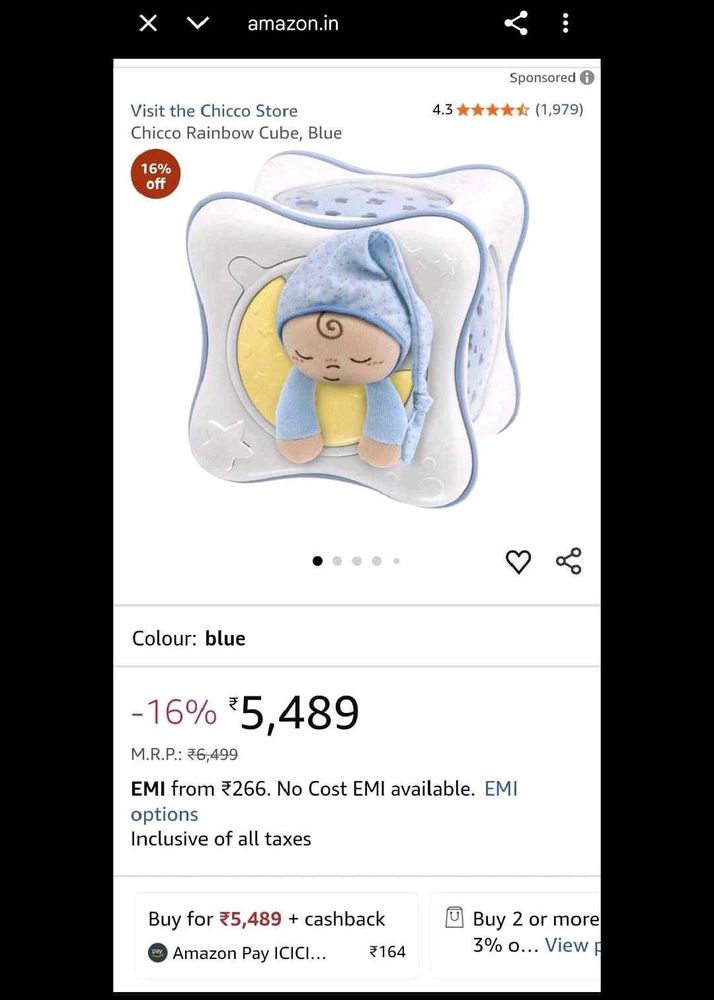
Task: Select the first carousel dot indicator
Action: click(x=317, y=561)
